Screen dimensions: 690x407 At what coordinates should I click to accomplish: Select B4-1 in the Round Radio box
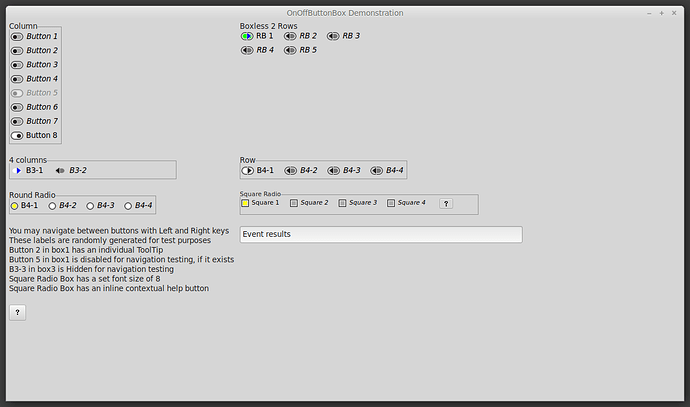coord(25,205)
